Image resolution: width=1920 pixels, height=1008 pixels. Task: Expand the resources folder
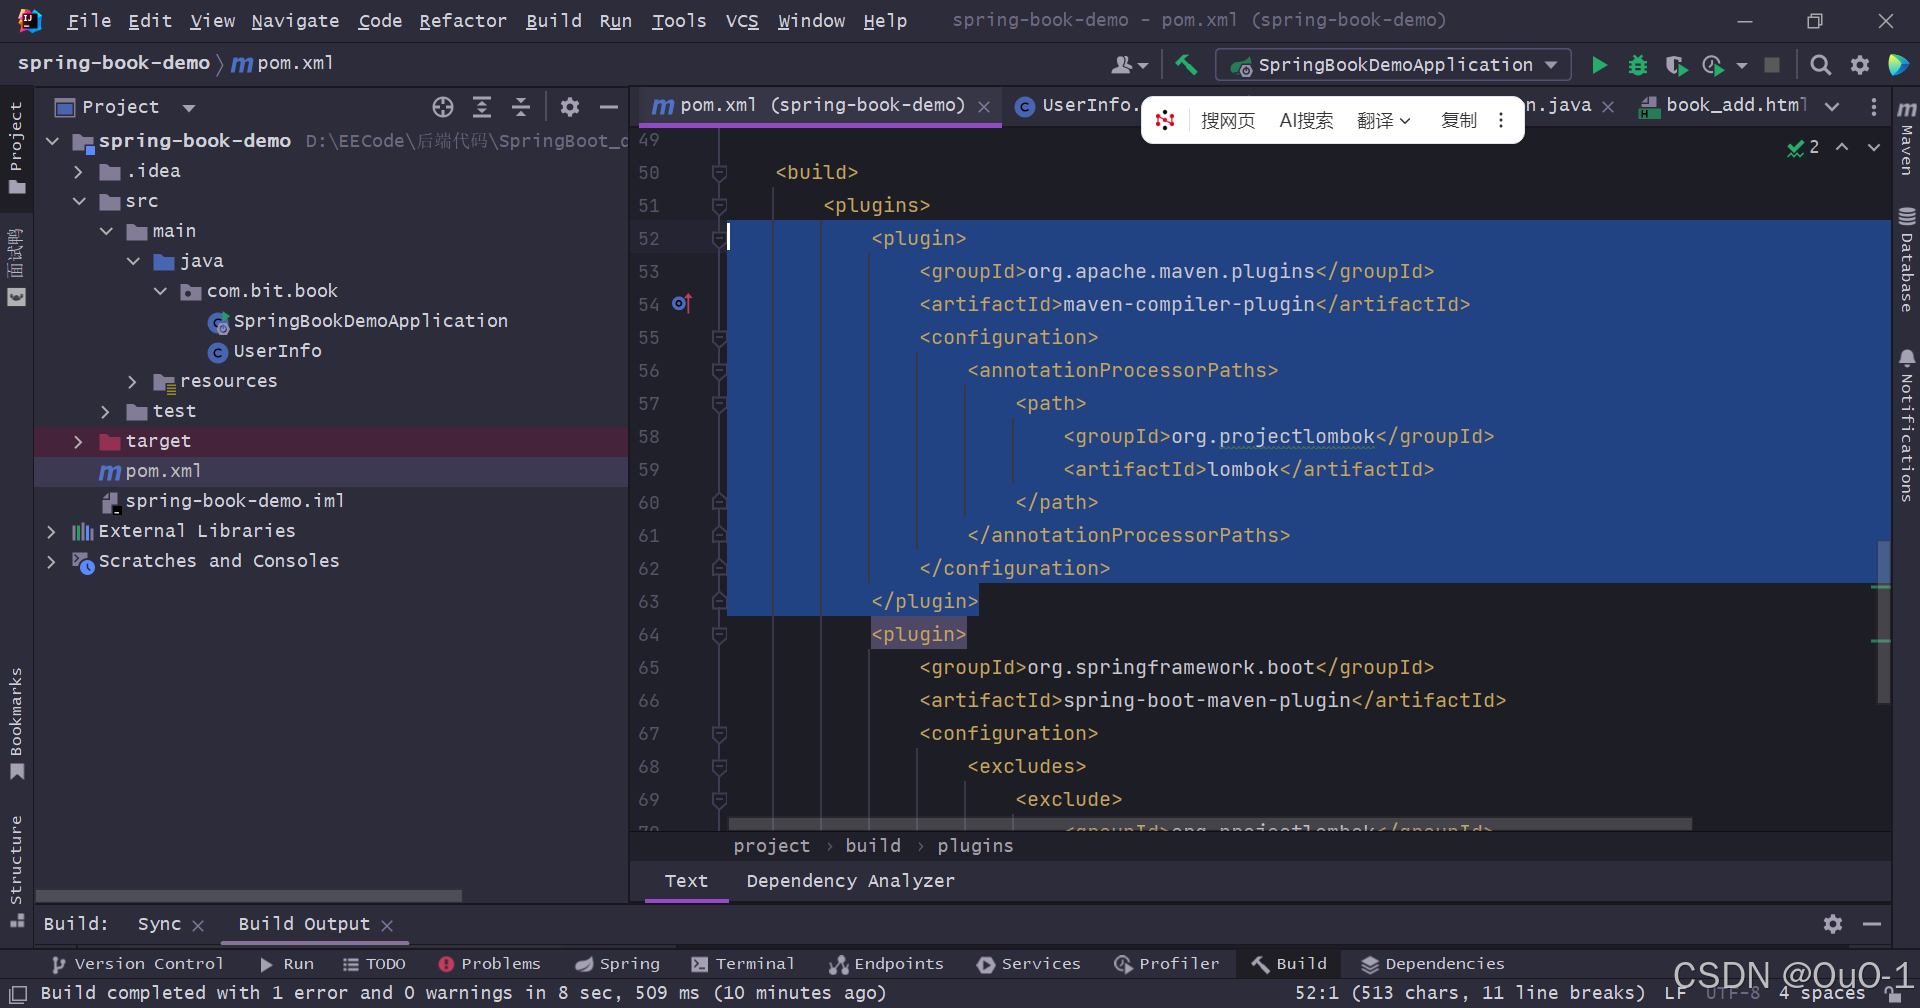[x=132, y=382]
